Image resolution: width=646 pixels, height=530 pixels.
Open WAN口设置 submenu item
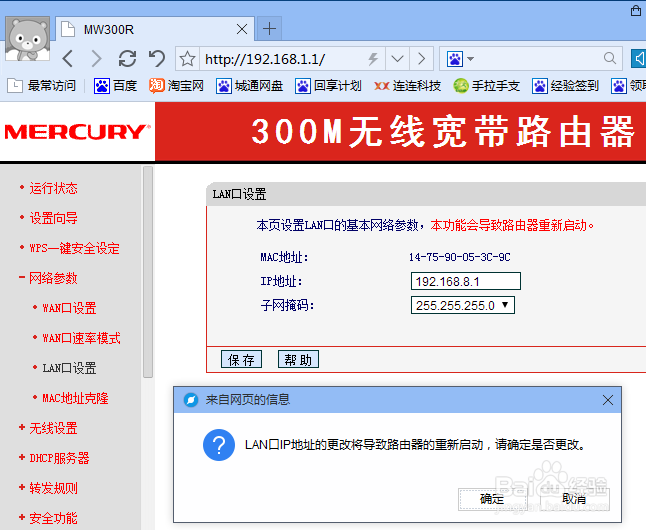(x=69, y=308)
